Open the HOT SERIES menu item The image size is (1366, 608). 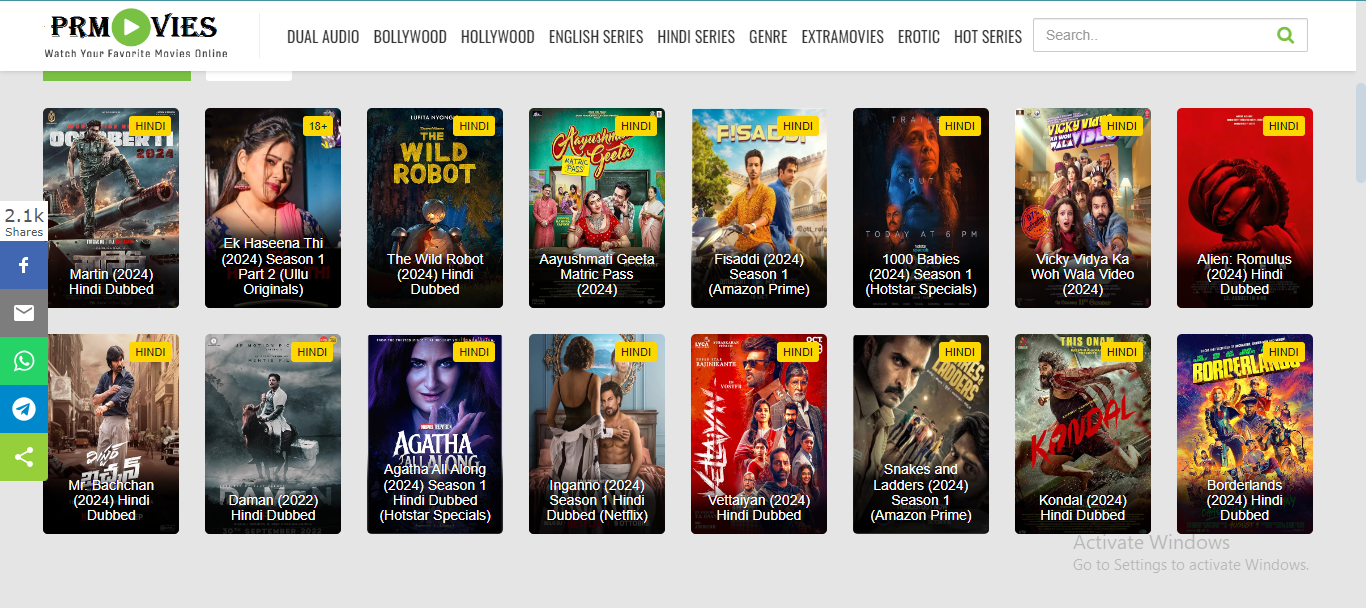[x=988, y=37]
